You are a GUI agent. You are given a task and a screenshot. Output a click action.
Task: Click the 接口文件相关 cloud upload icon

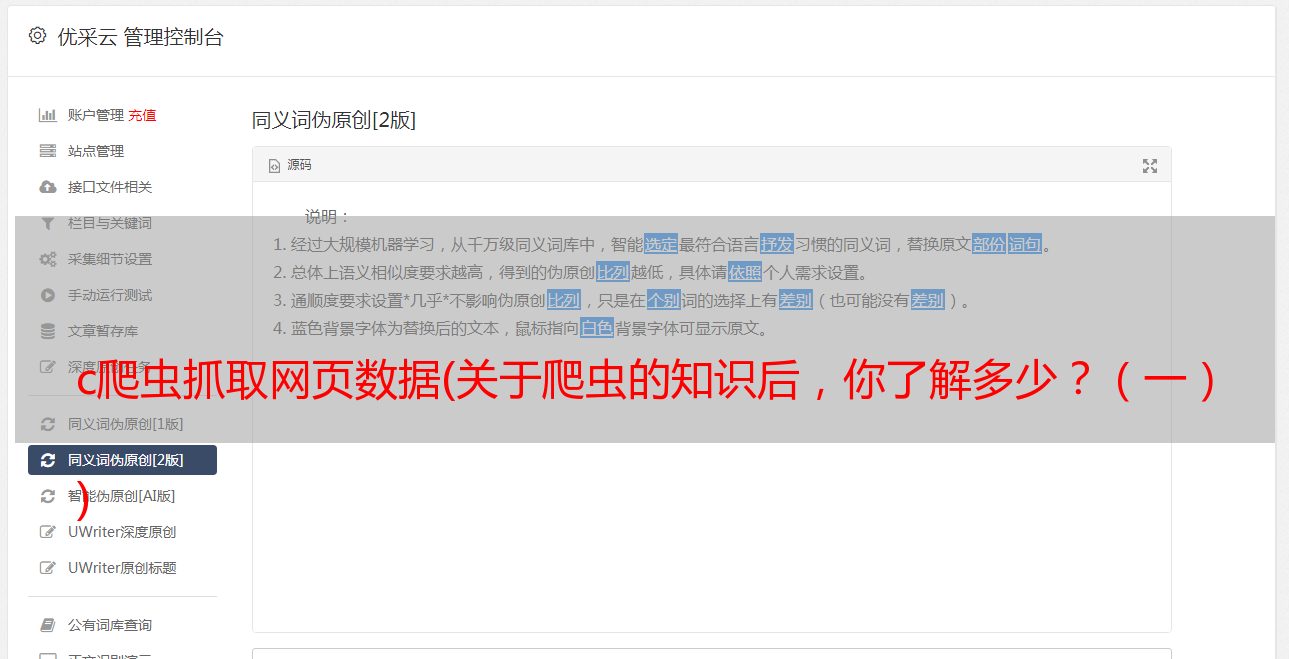pos(47,187)
